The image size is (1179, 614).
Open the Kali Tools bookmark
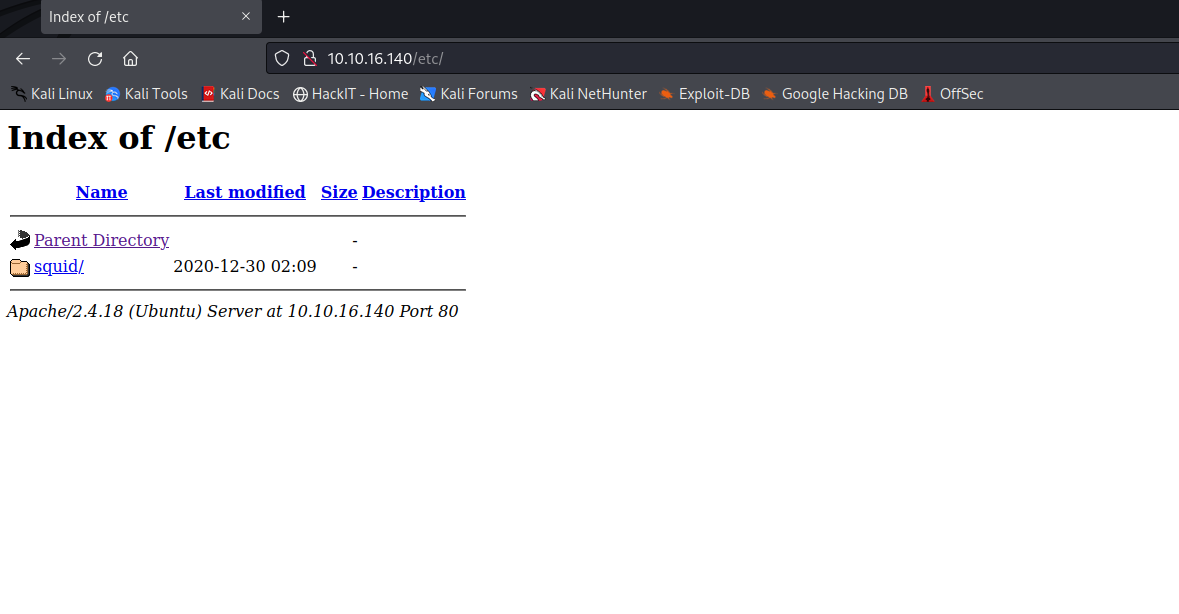coord(147,94)
